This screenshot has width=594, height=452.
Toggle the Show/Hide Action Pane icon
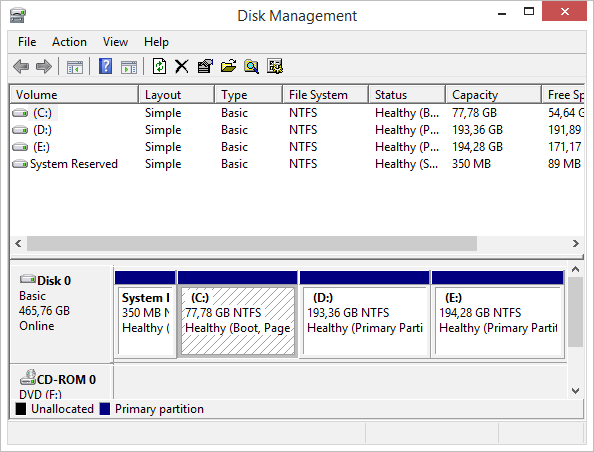click(129, 67)
